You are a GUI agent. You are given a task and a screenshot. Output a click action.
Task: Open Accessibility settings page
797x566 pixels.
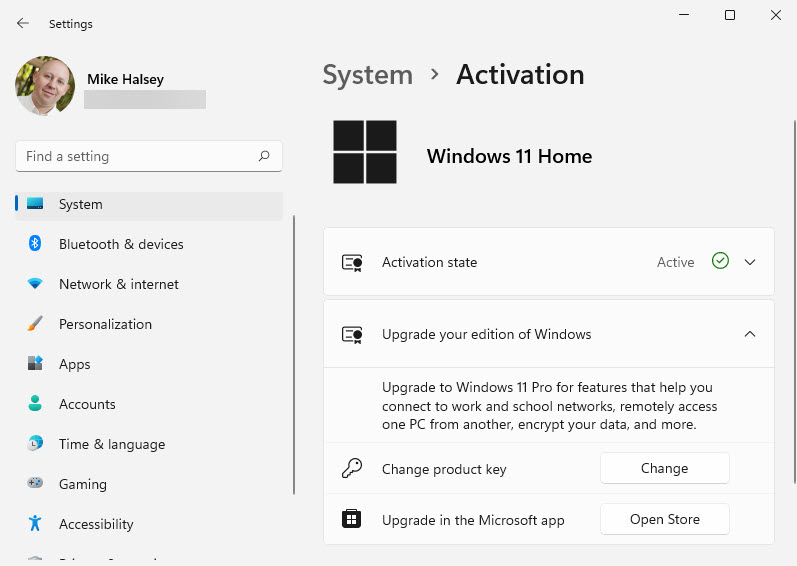point(96,524)
